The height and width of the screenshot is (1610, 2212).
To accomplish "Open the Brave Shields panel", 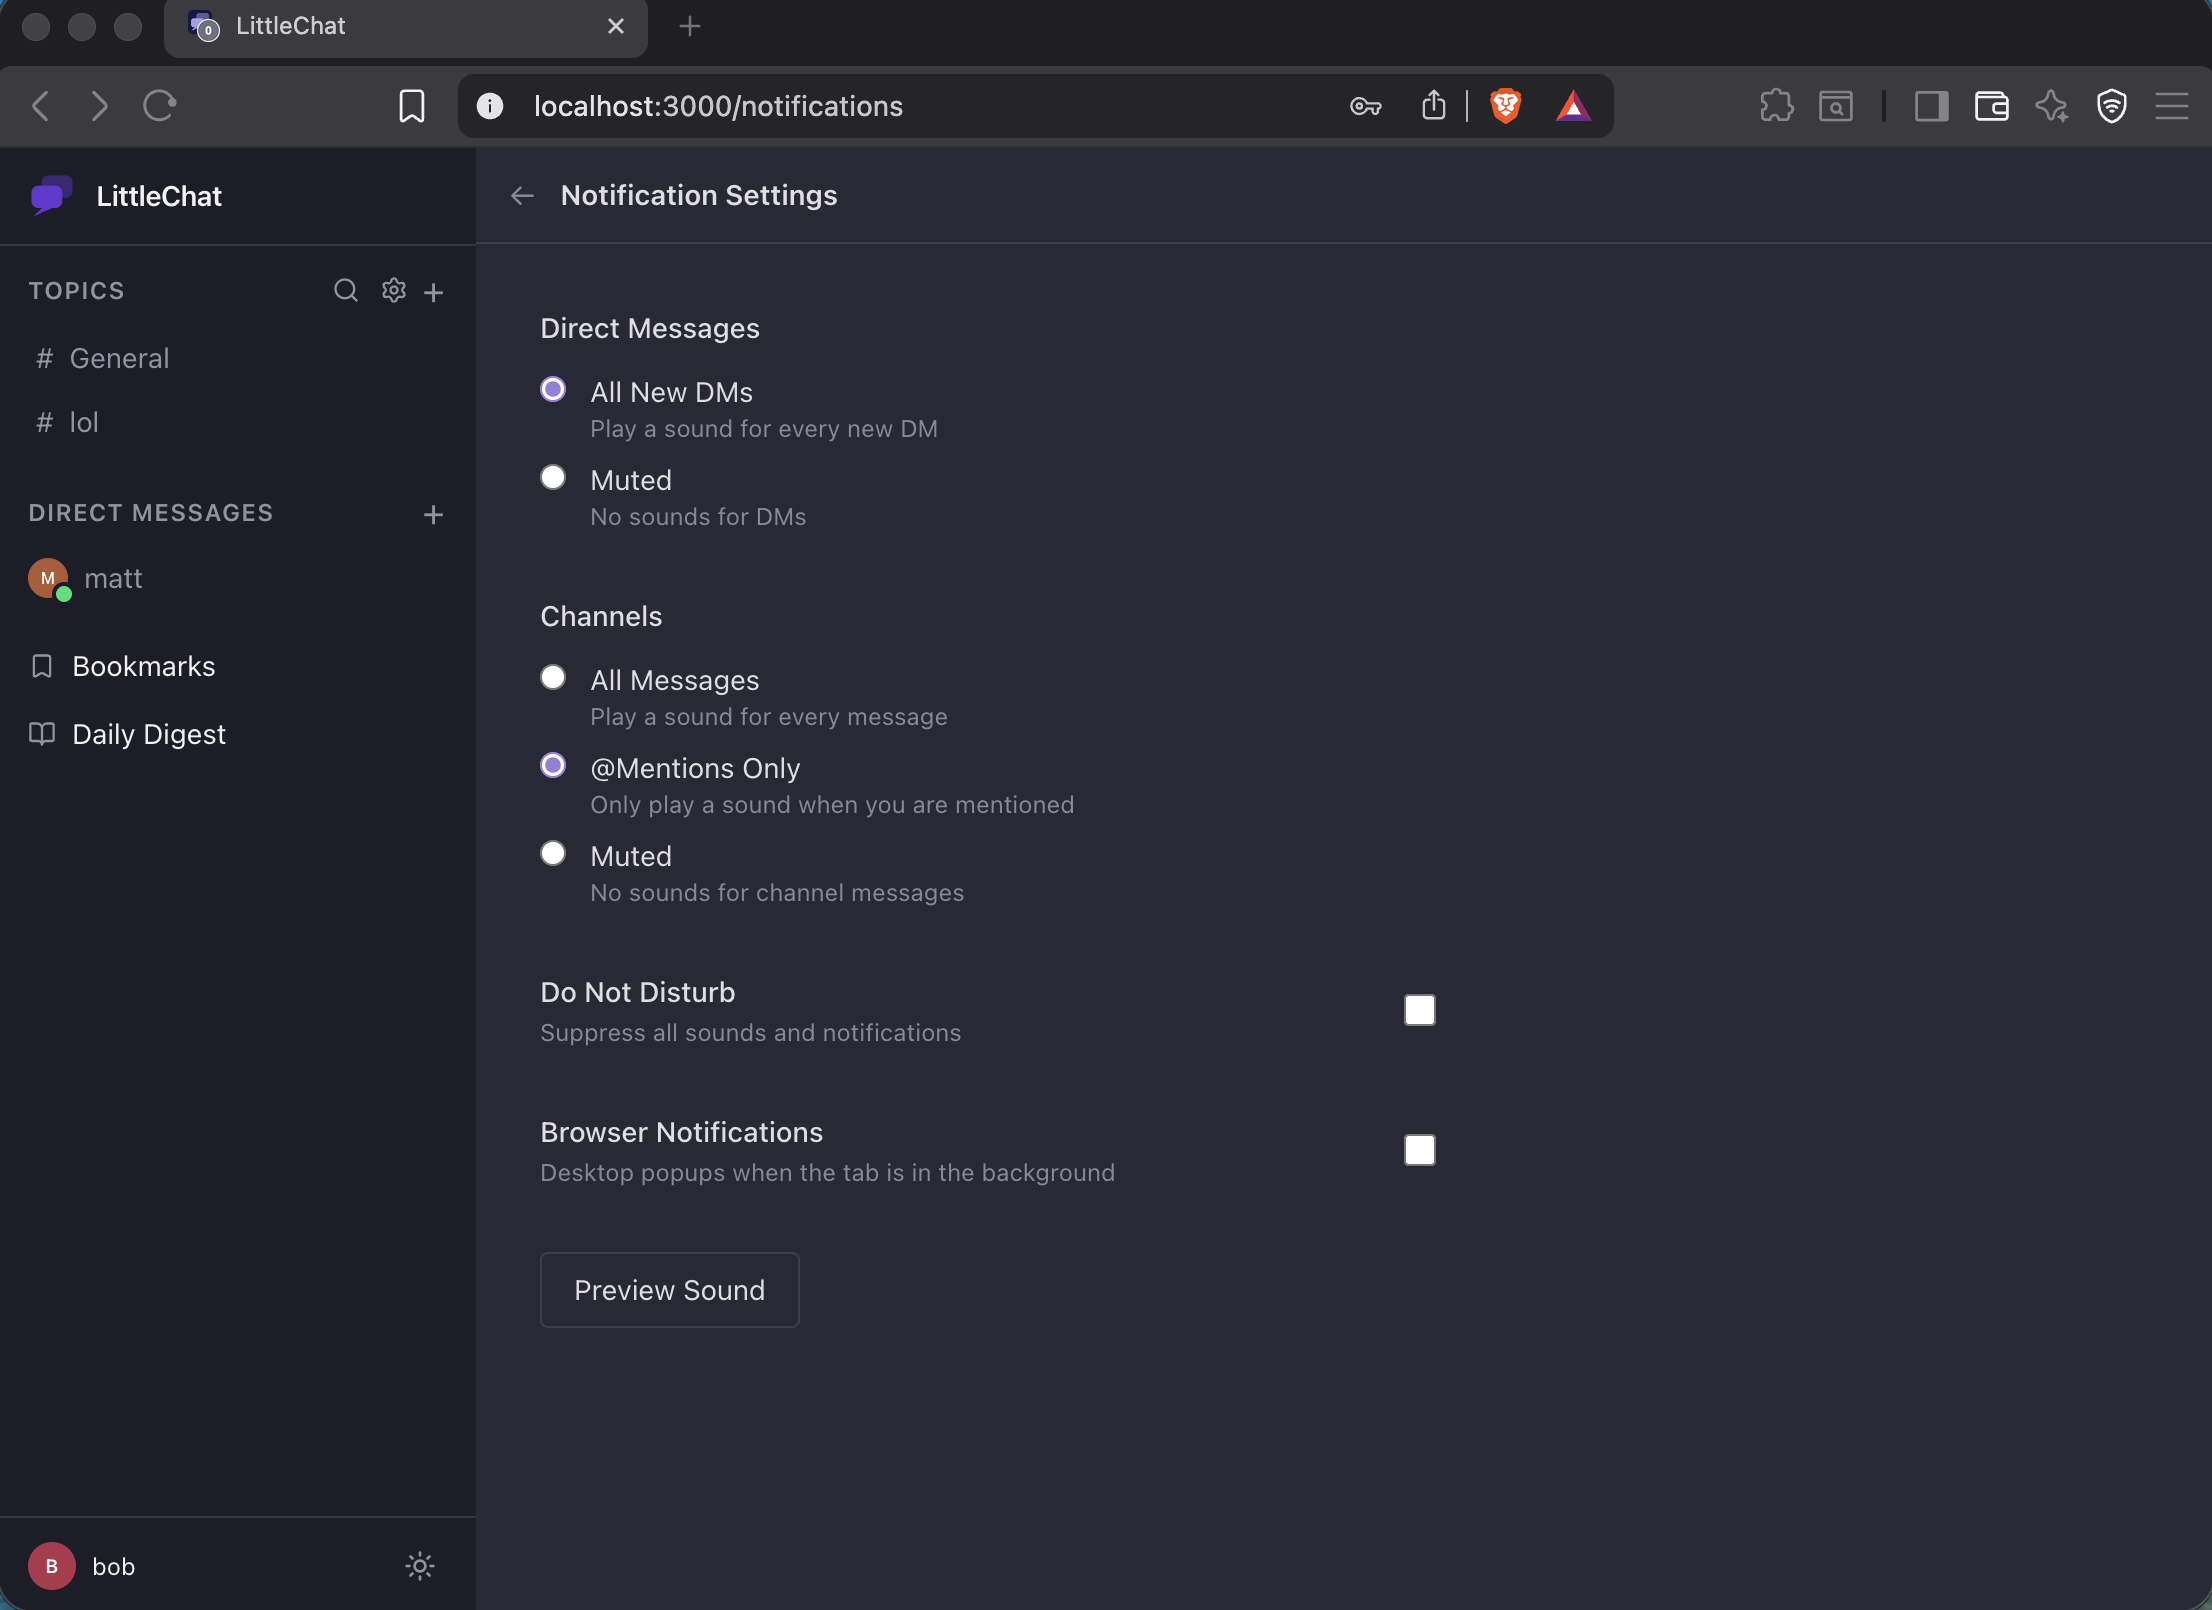I will [1505, 105].
